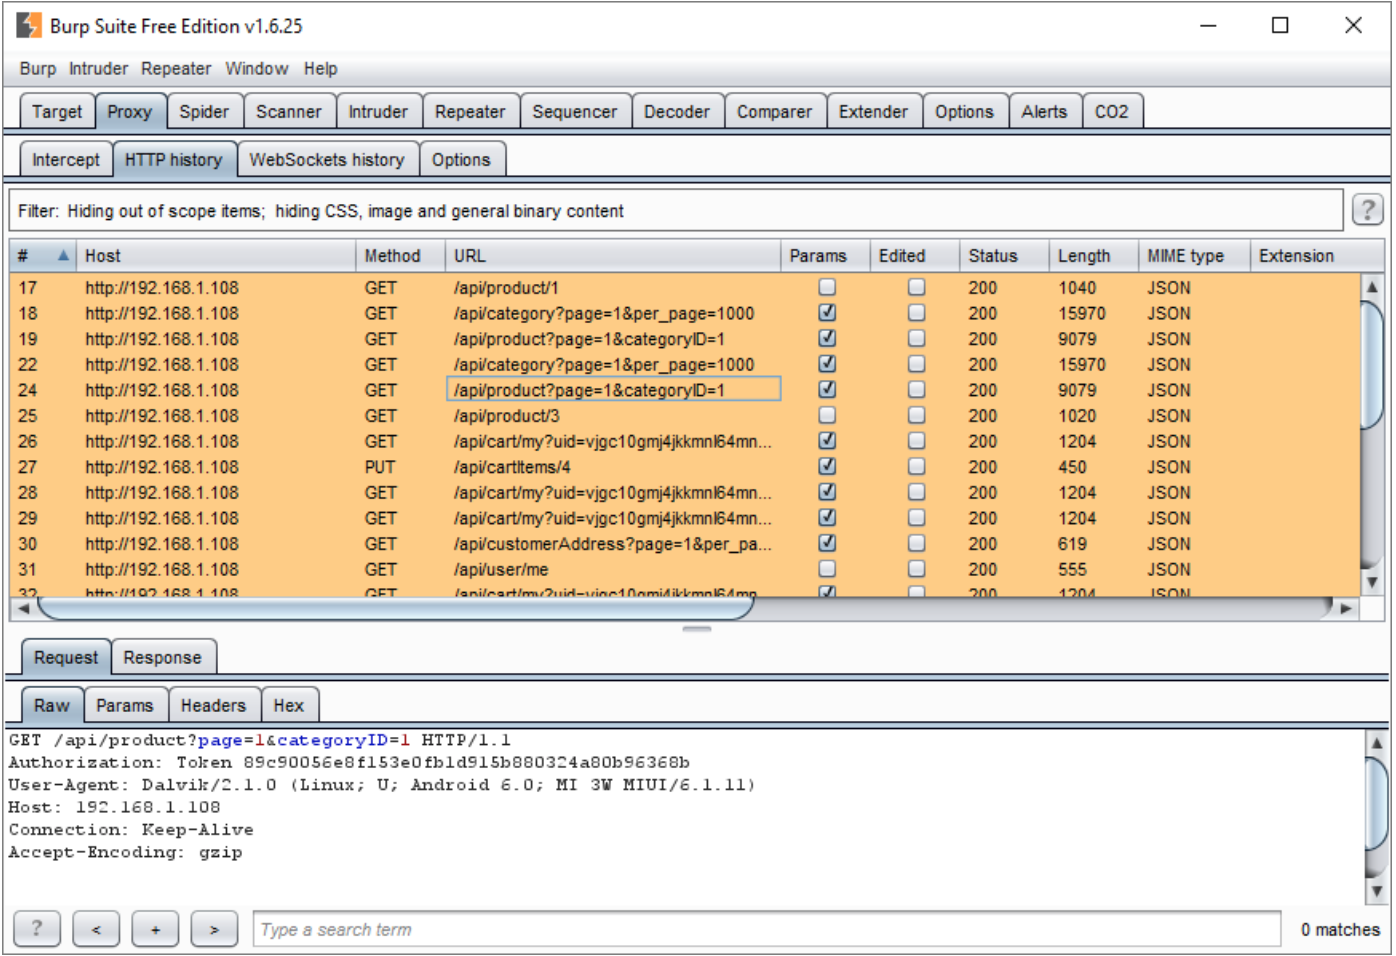Switch to the Extender tab

[x=873, y=111]
